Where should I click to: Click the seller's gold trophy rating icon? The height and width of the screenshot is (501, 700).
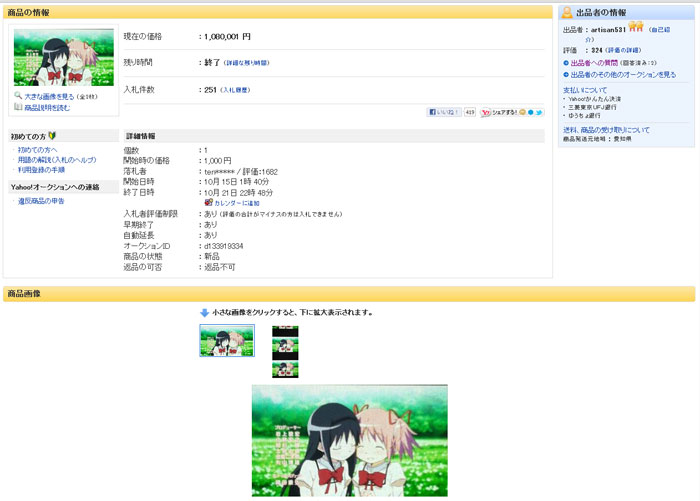[635, 27]
